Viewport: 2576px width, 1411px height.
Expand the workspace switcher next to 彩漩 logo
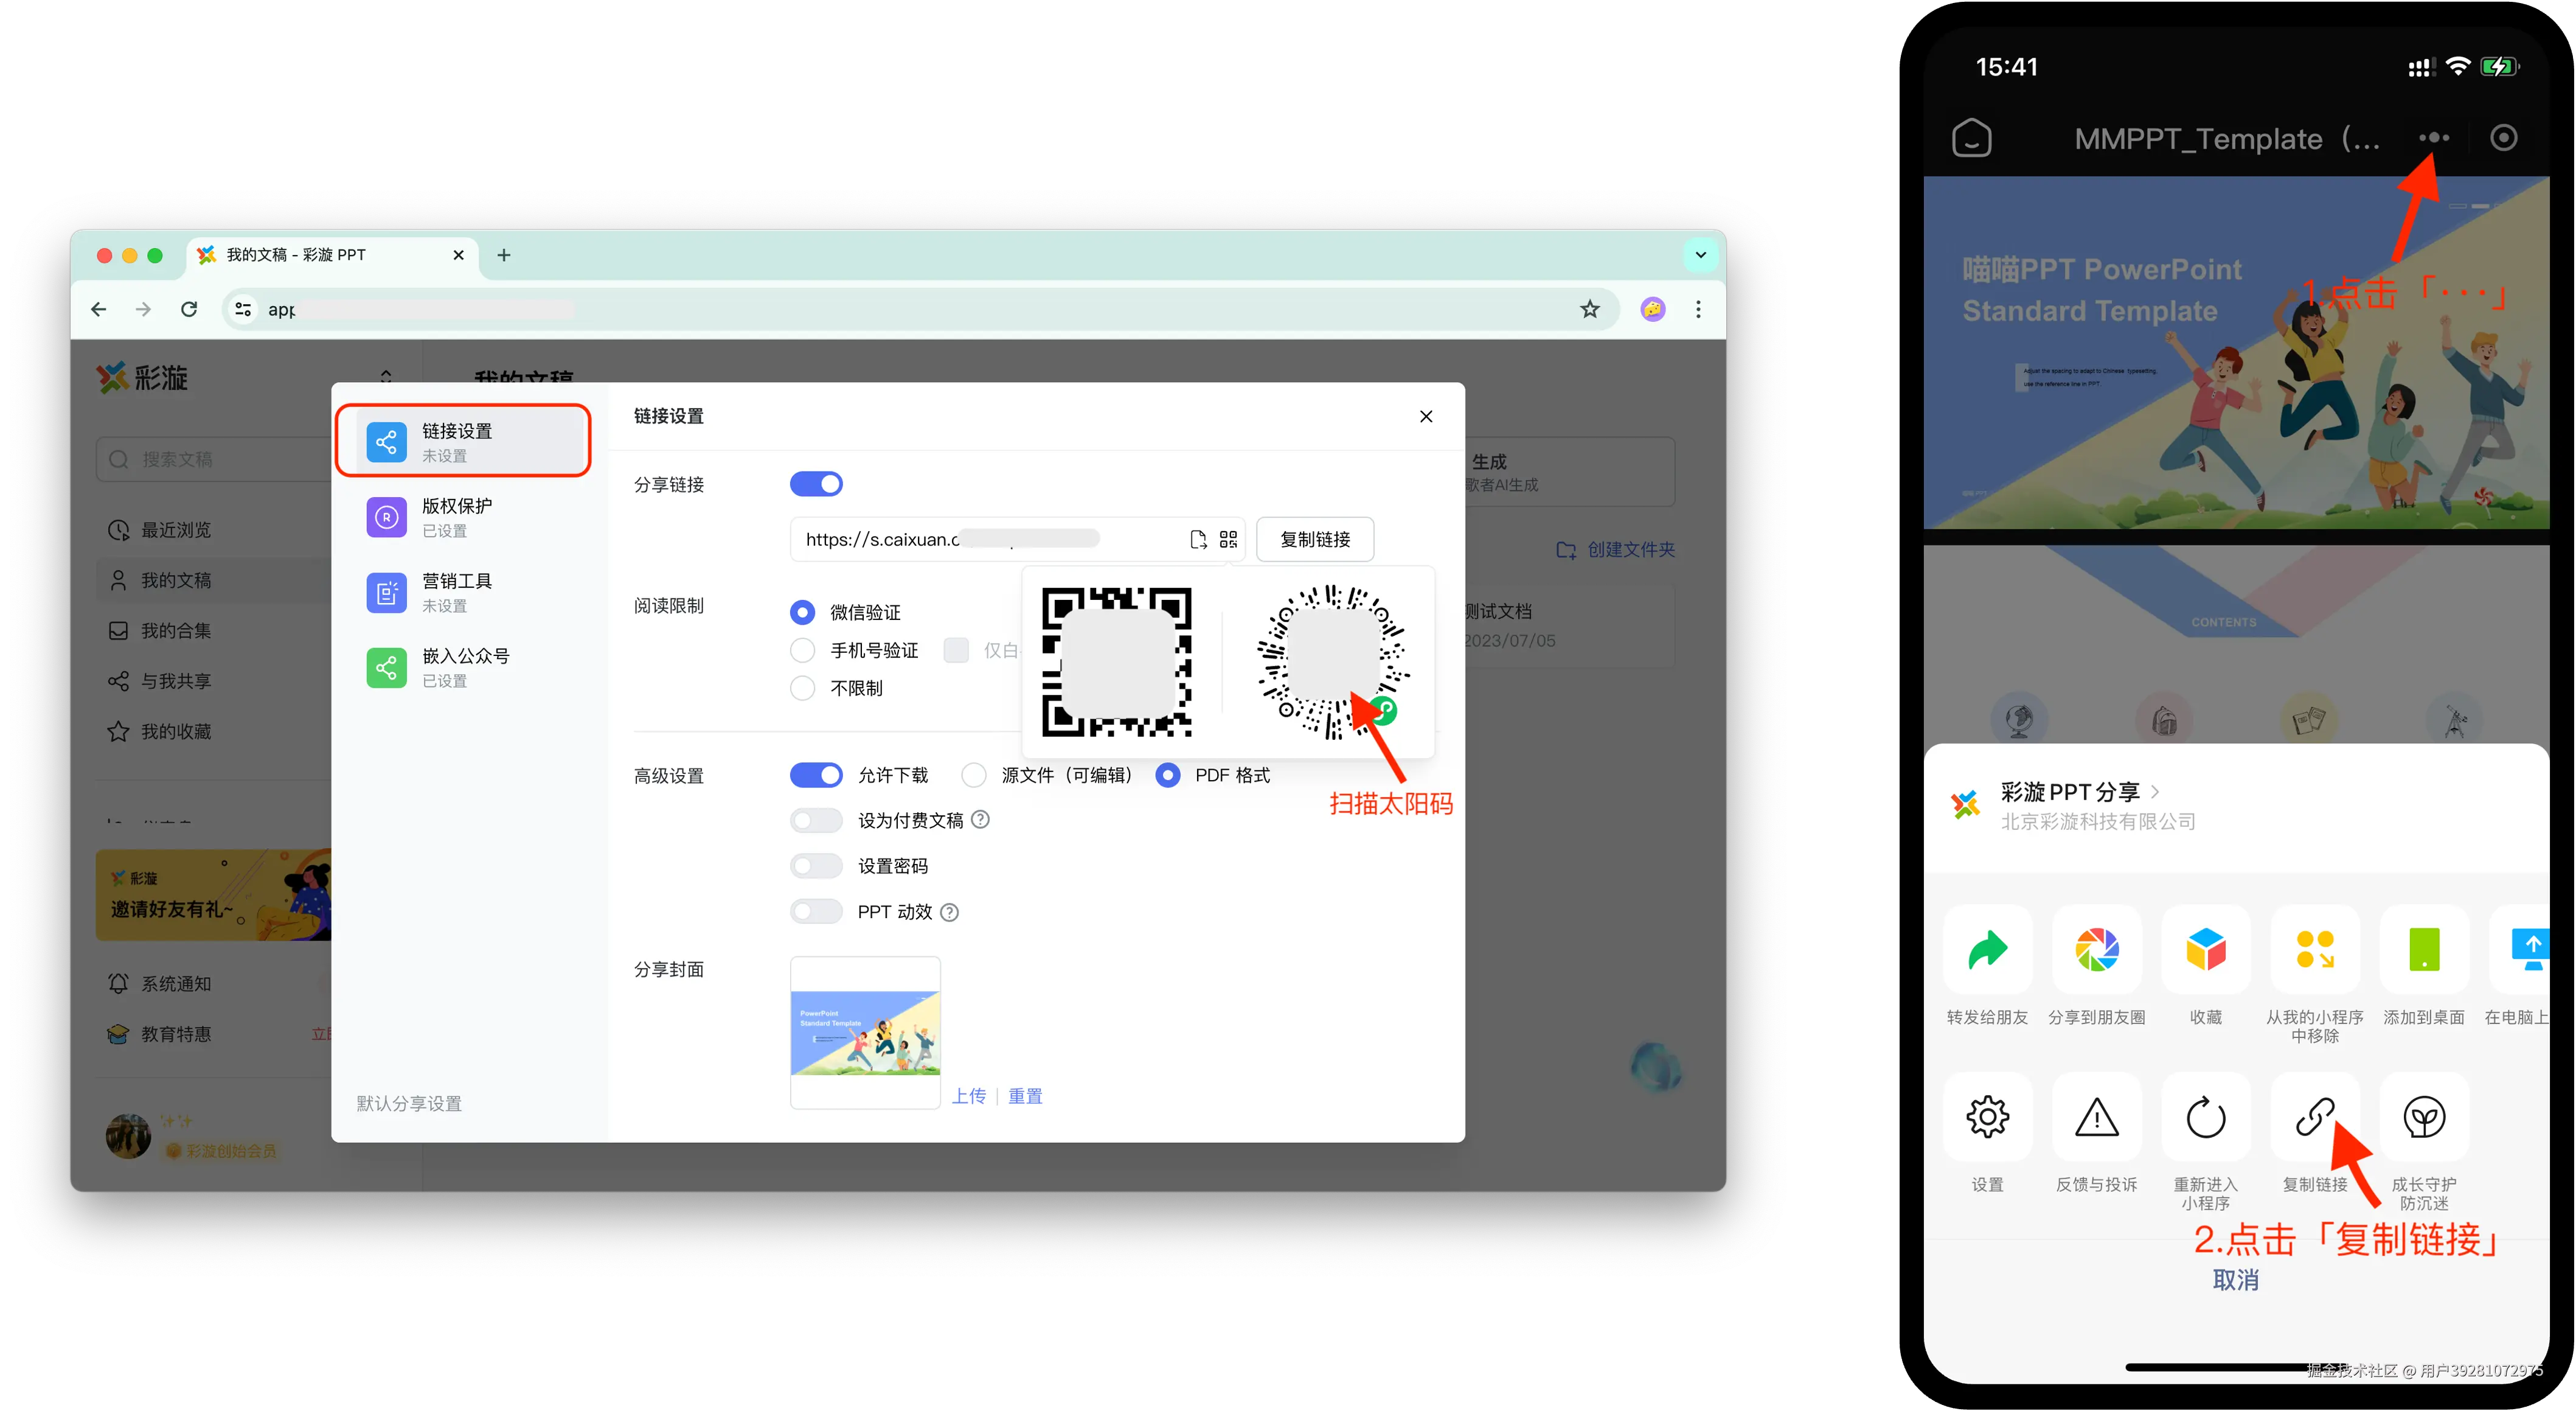coord(386,377)
